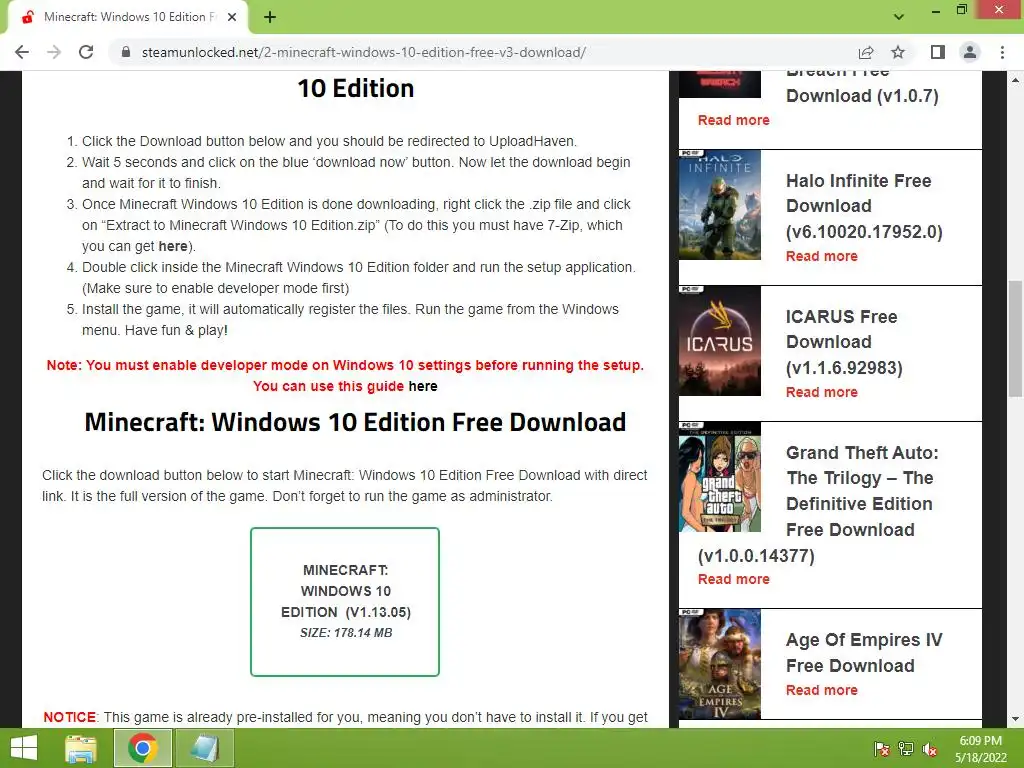Switch to Chrome in the taskbar
This screenshot has width=1024, height=768.
tap(143, 748)
